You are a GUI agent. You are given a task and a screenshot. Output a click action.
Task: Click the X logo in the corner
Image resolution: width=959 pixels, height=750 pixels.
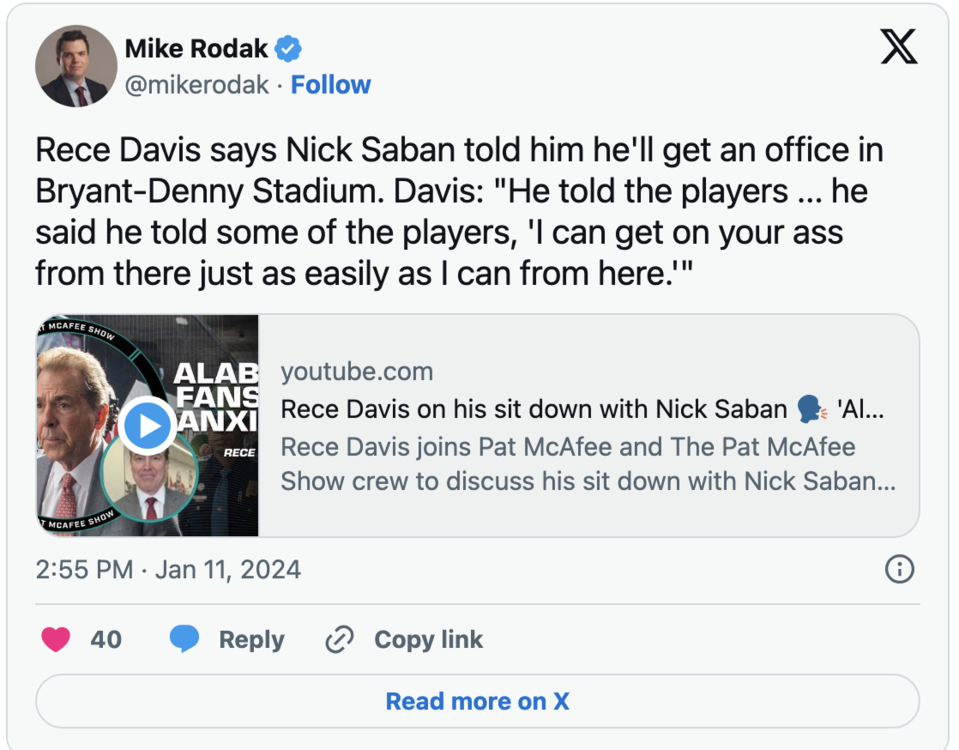point(898,47)
